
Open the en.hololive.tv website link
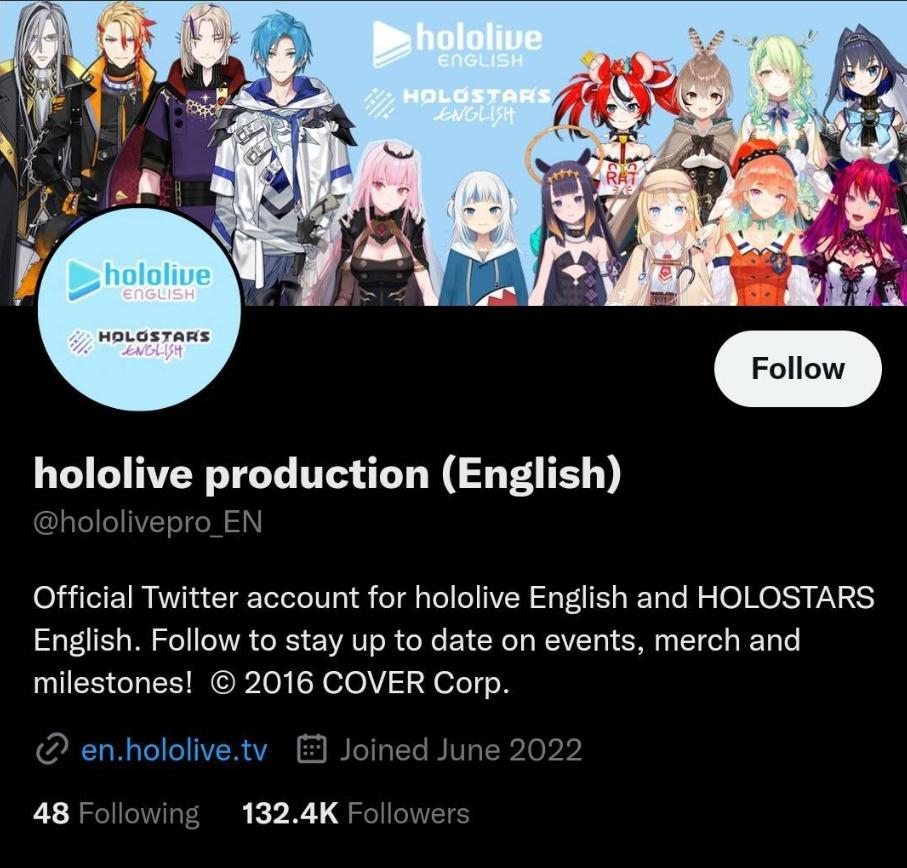[174, 750]
